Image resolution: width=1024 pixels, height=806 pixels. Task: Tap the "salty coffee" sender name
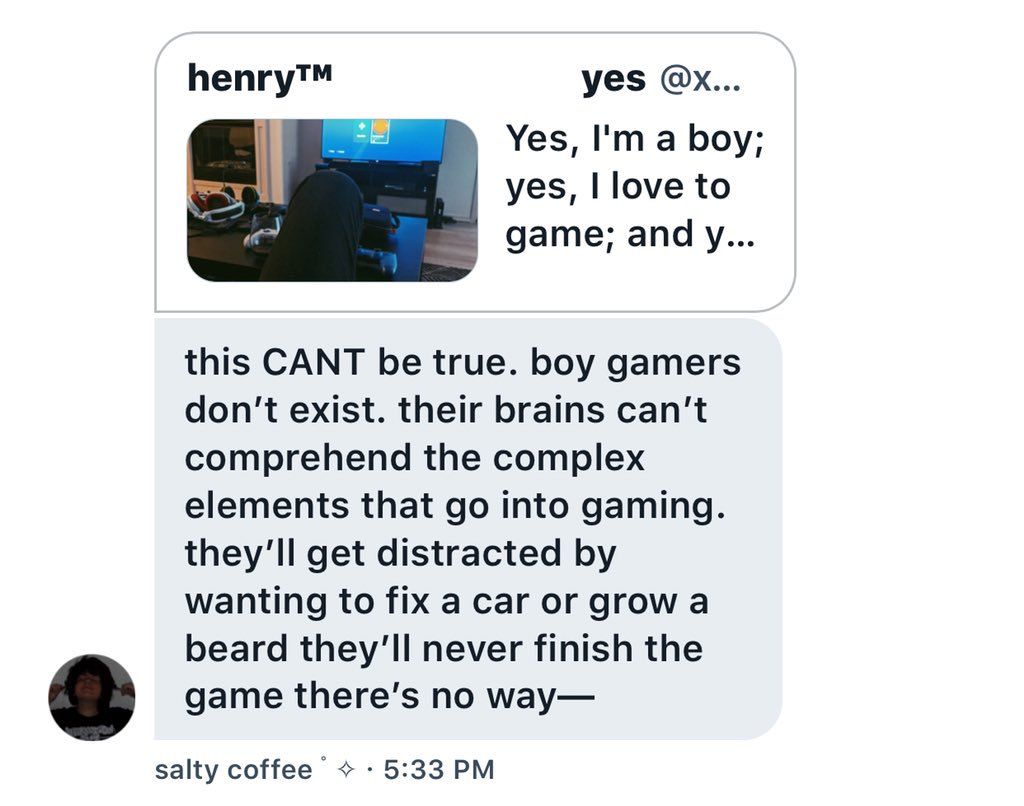point(233,769)
